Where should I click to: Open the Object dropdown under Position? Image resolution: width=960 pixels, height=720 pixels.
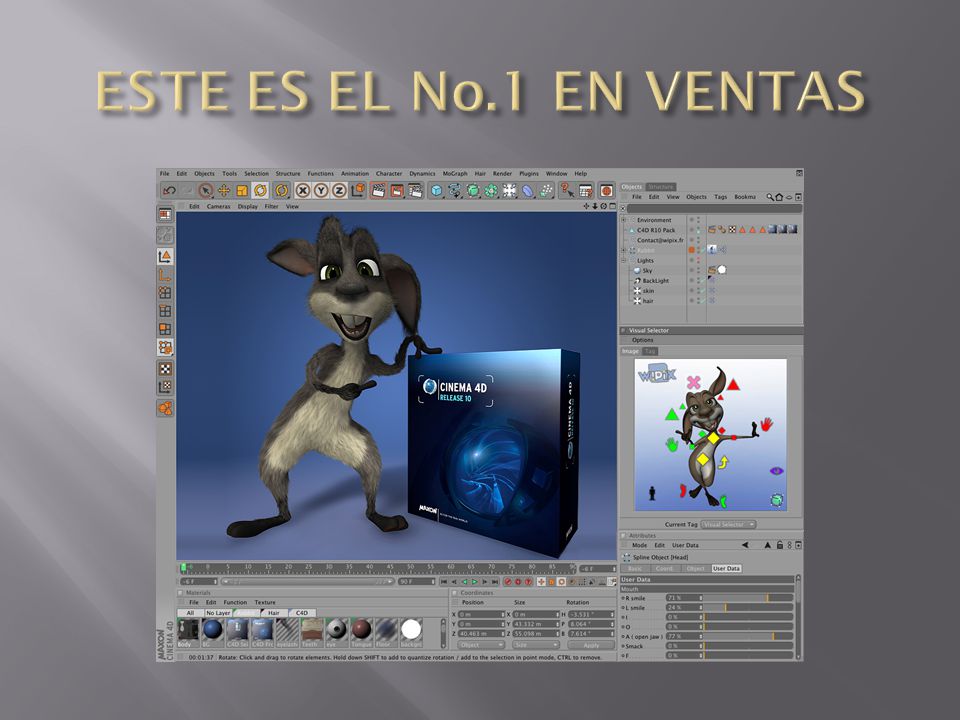click(481, 645)
